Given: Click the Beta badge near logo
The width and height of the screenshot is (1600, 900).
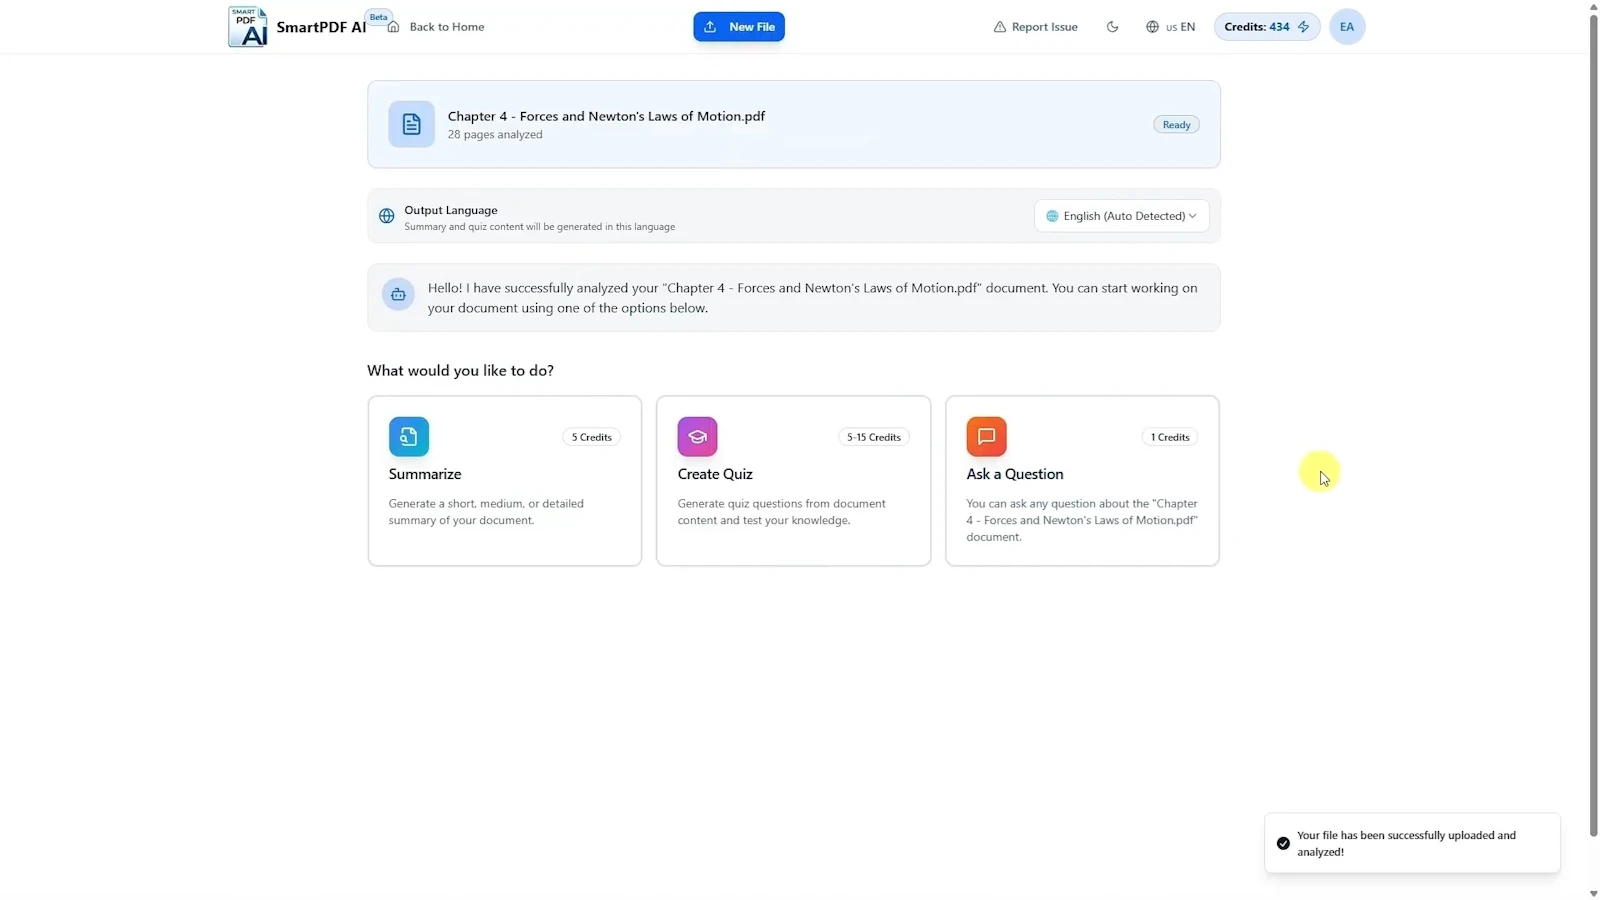Looking at the screenshot, I should click(378, 17).
